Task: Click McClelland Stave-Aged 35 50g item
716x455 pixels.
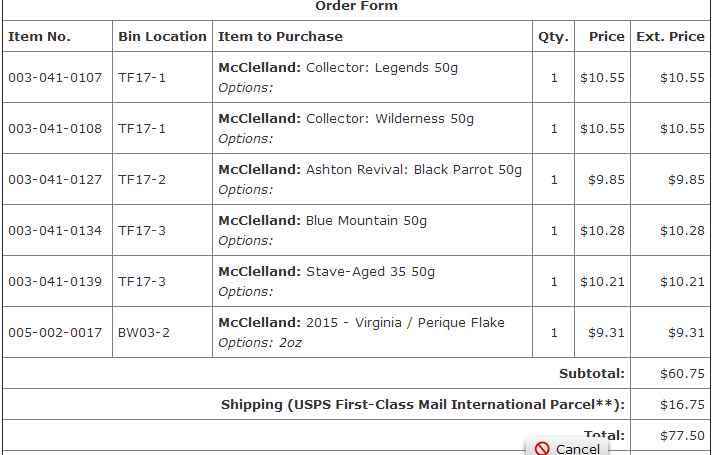Action: pos(326,272)
